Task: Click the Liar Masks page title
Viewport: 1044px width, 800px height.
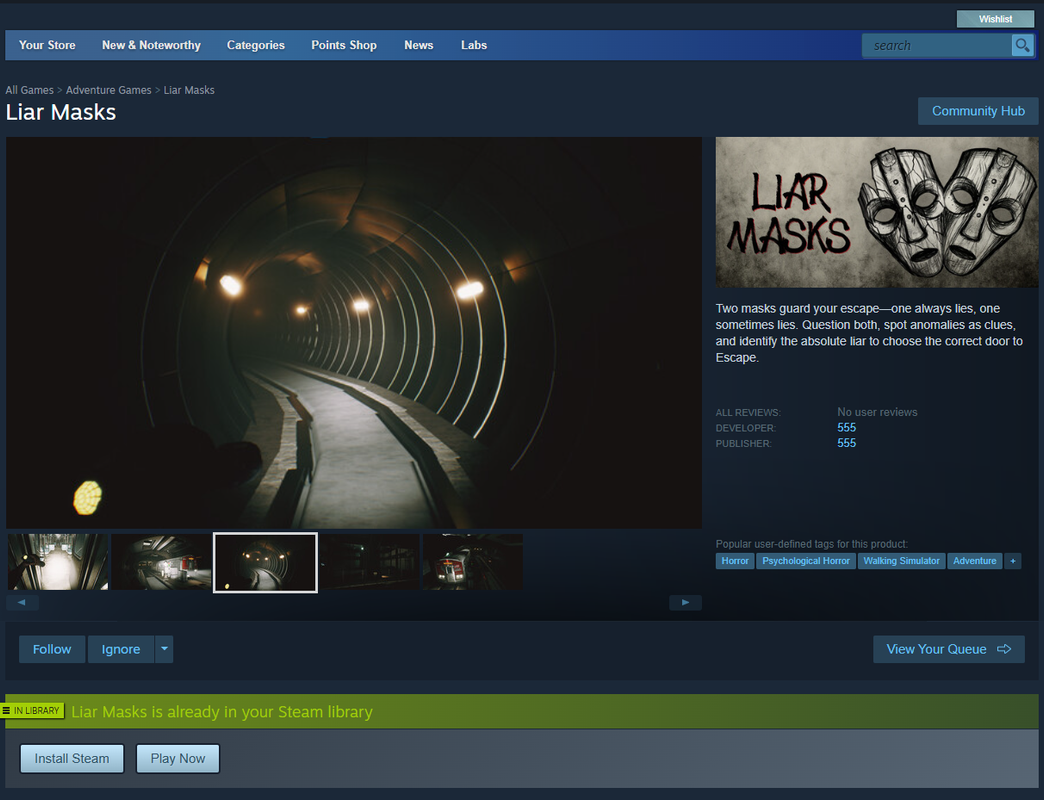Action: (x=61, y=112)
